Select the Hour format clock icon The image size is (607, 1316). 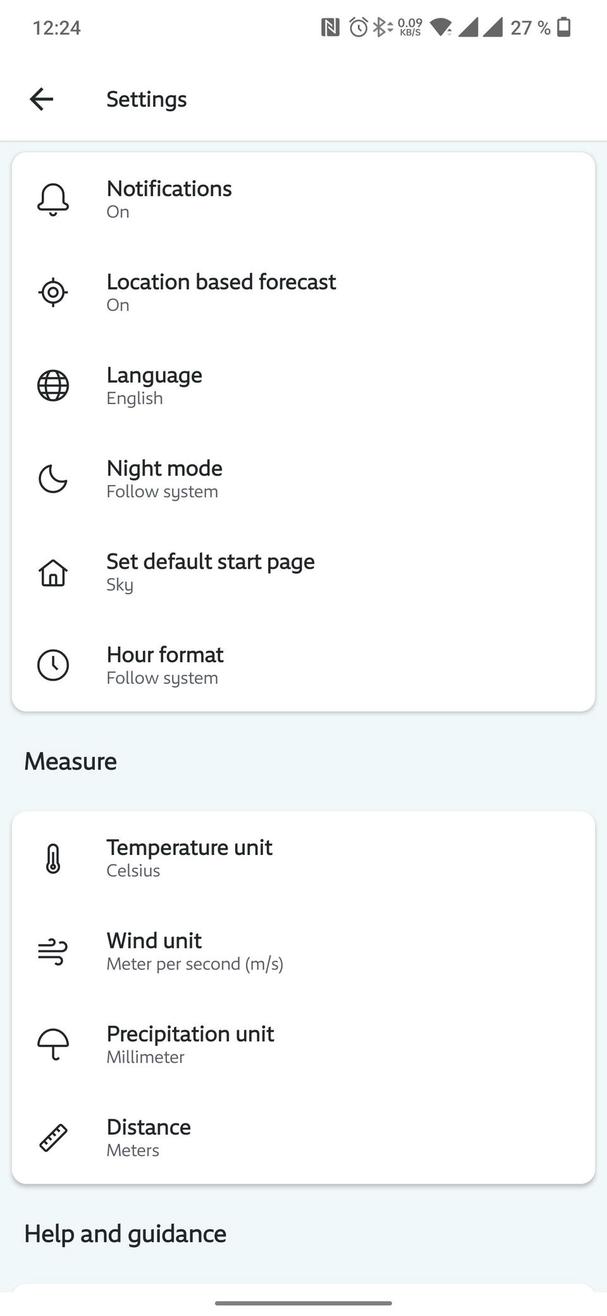(52, 665)
